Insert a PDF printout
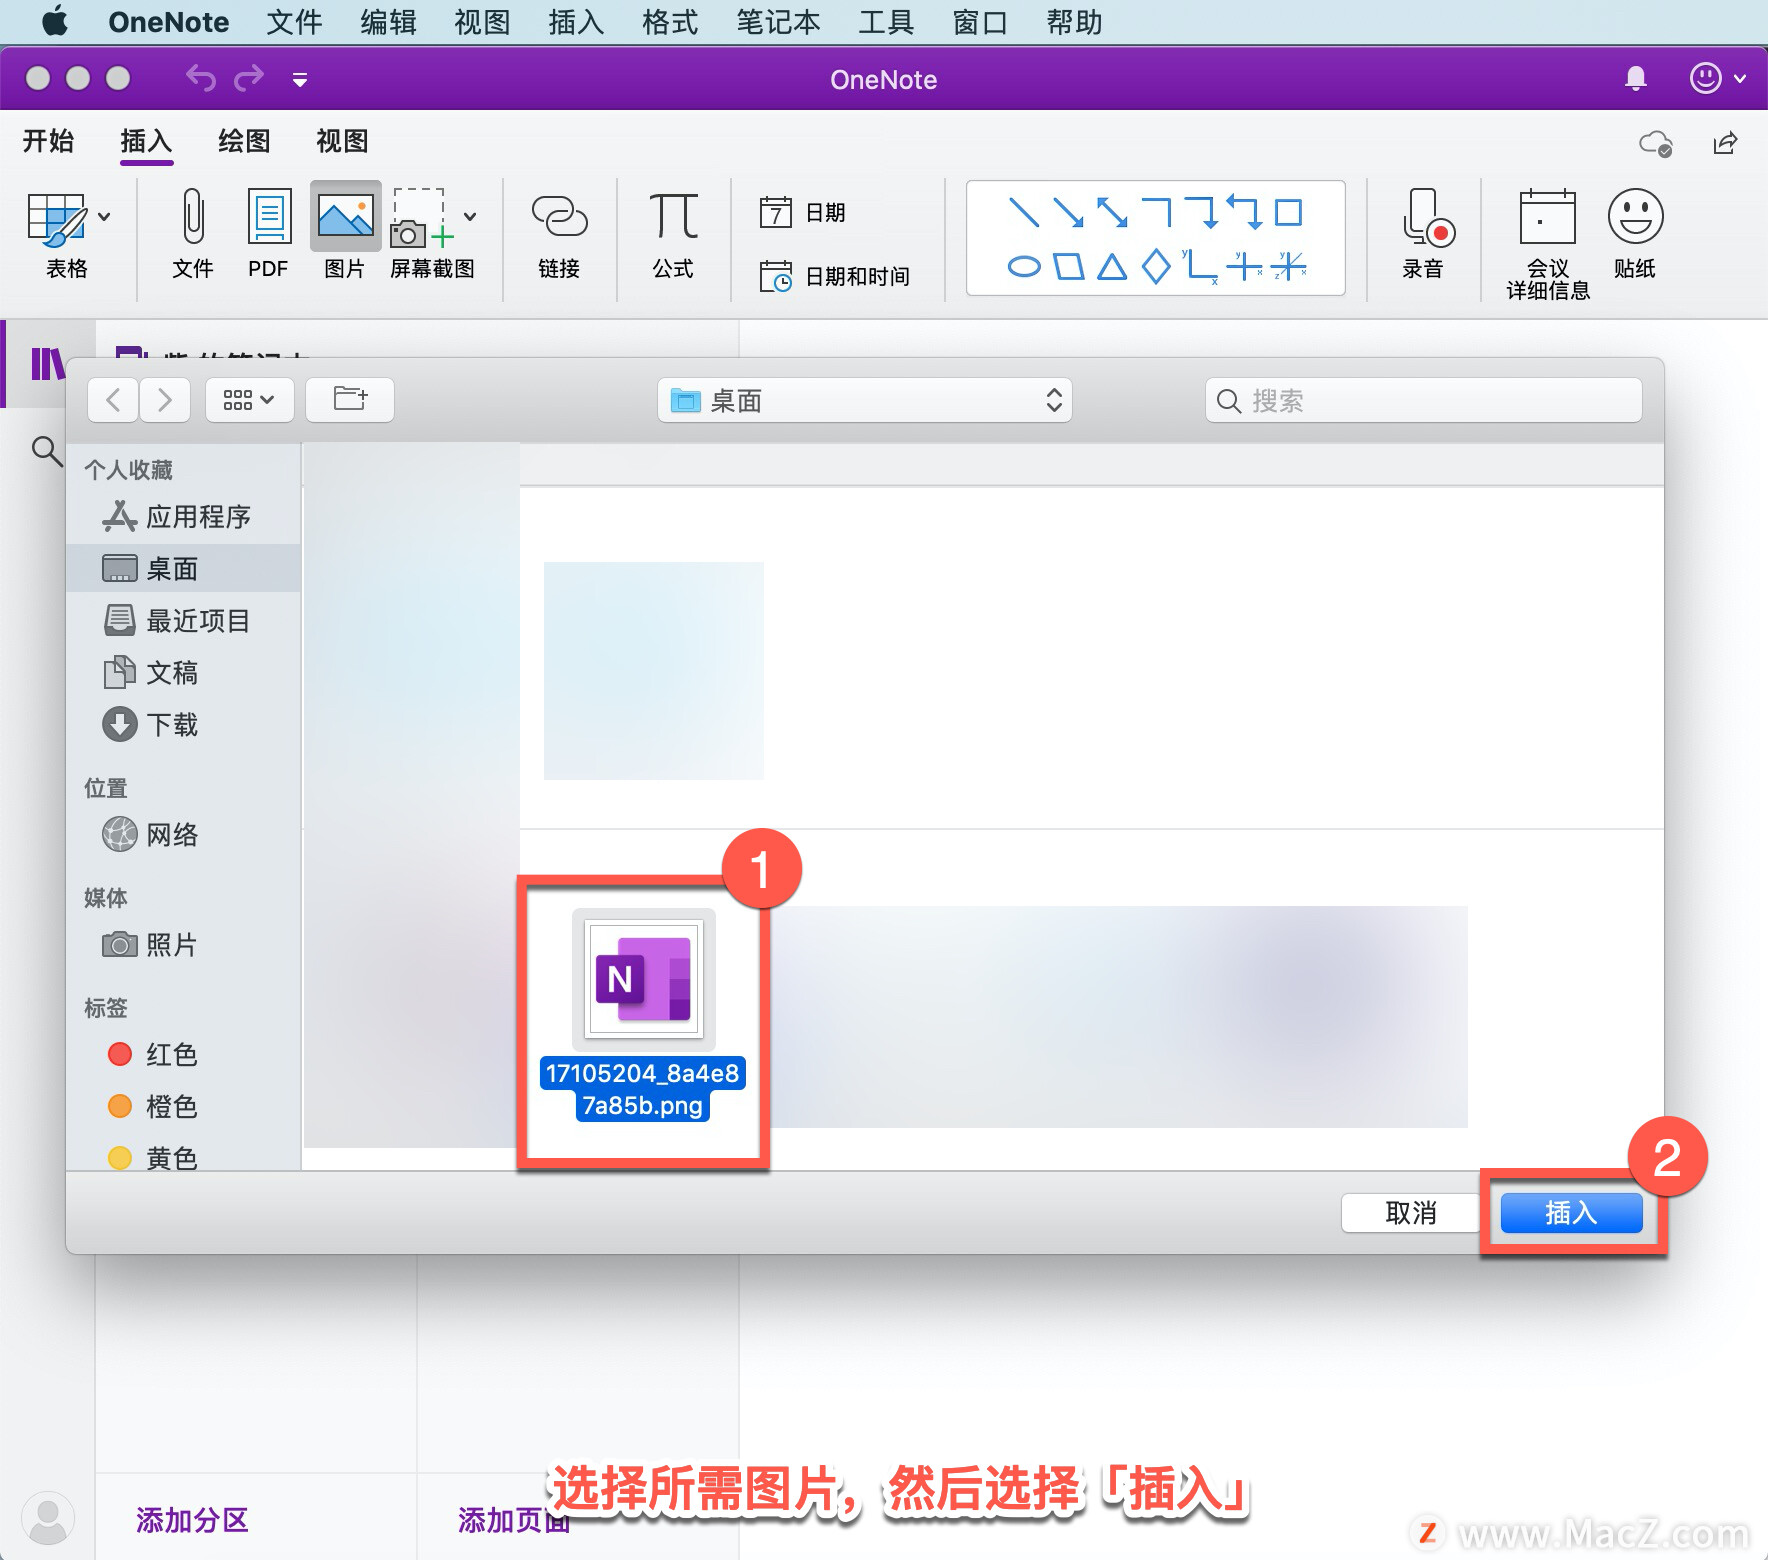The height and width of the screenshot is (1560, 1768). pyautogui.click(x=269, y=236)
